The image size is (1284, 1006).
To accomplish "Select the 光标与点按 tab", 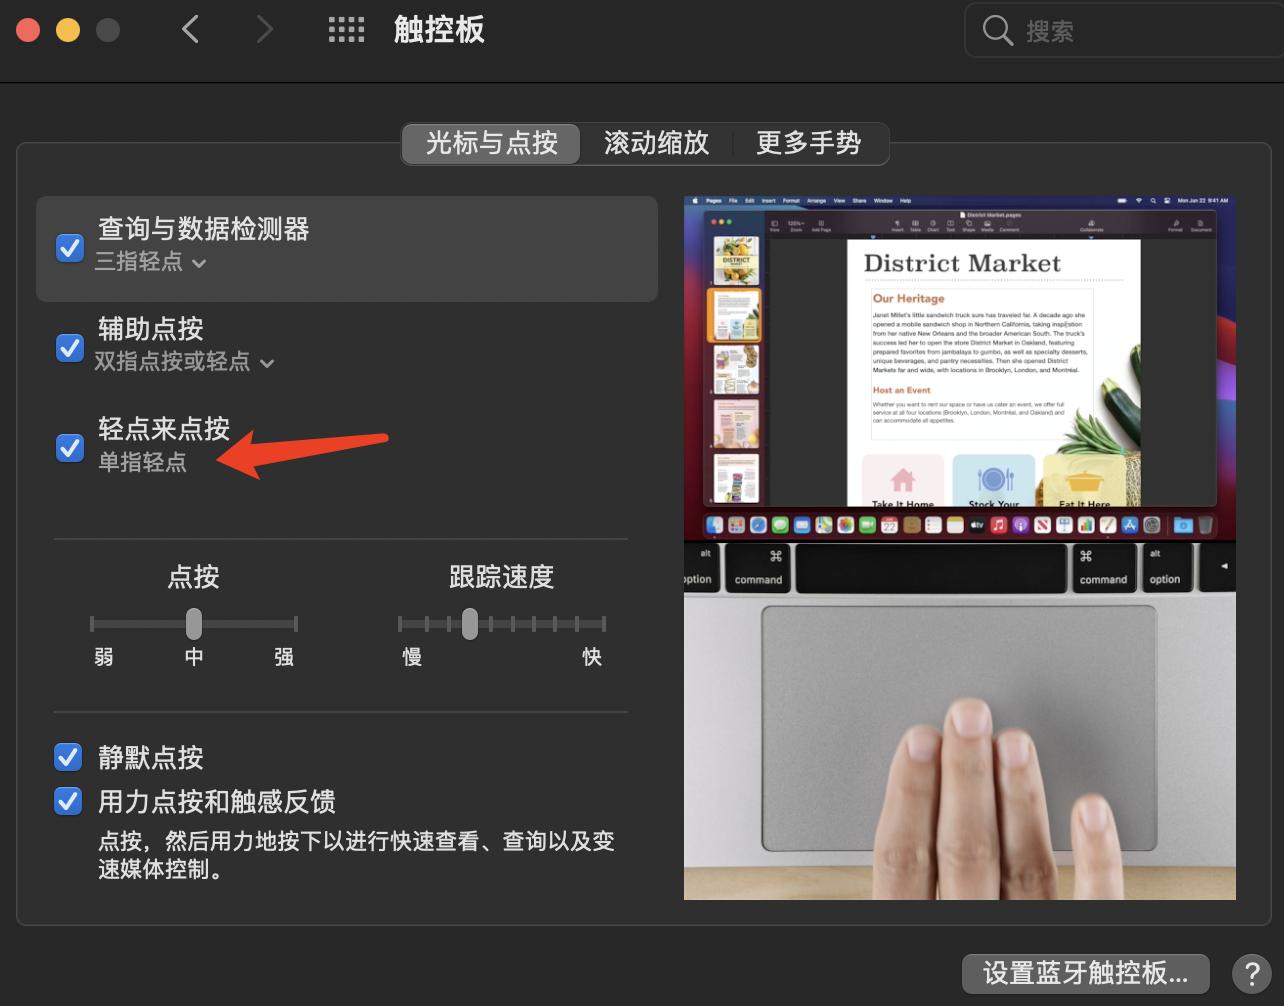I will pos(490,143).
